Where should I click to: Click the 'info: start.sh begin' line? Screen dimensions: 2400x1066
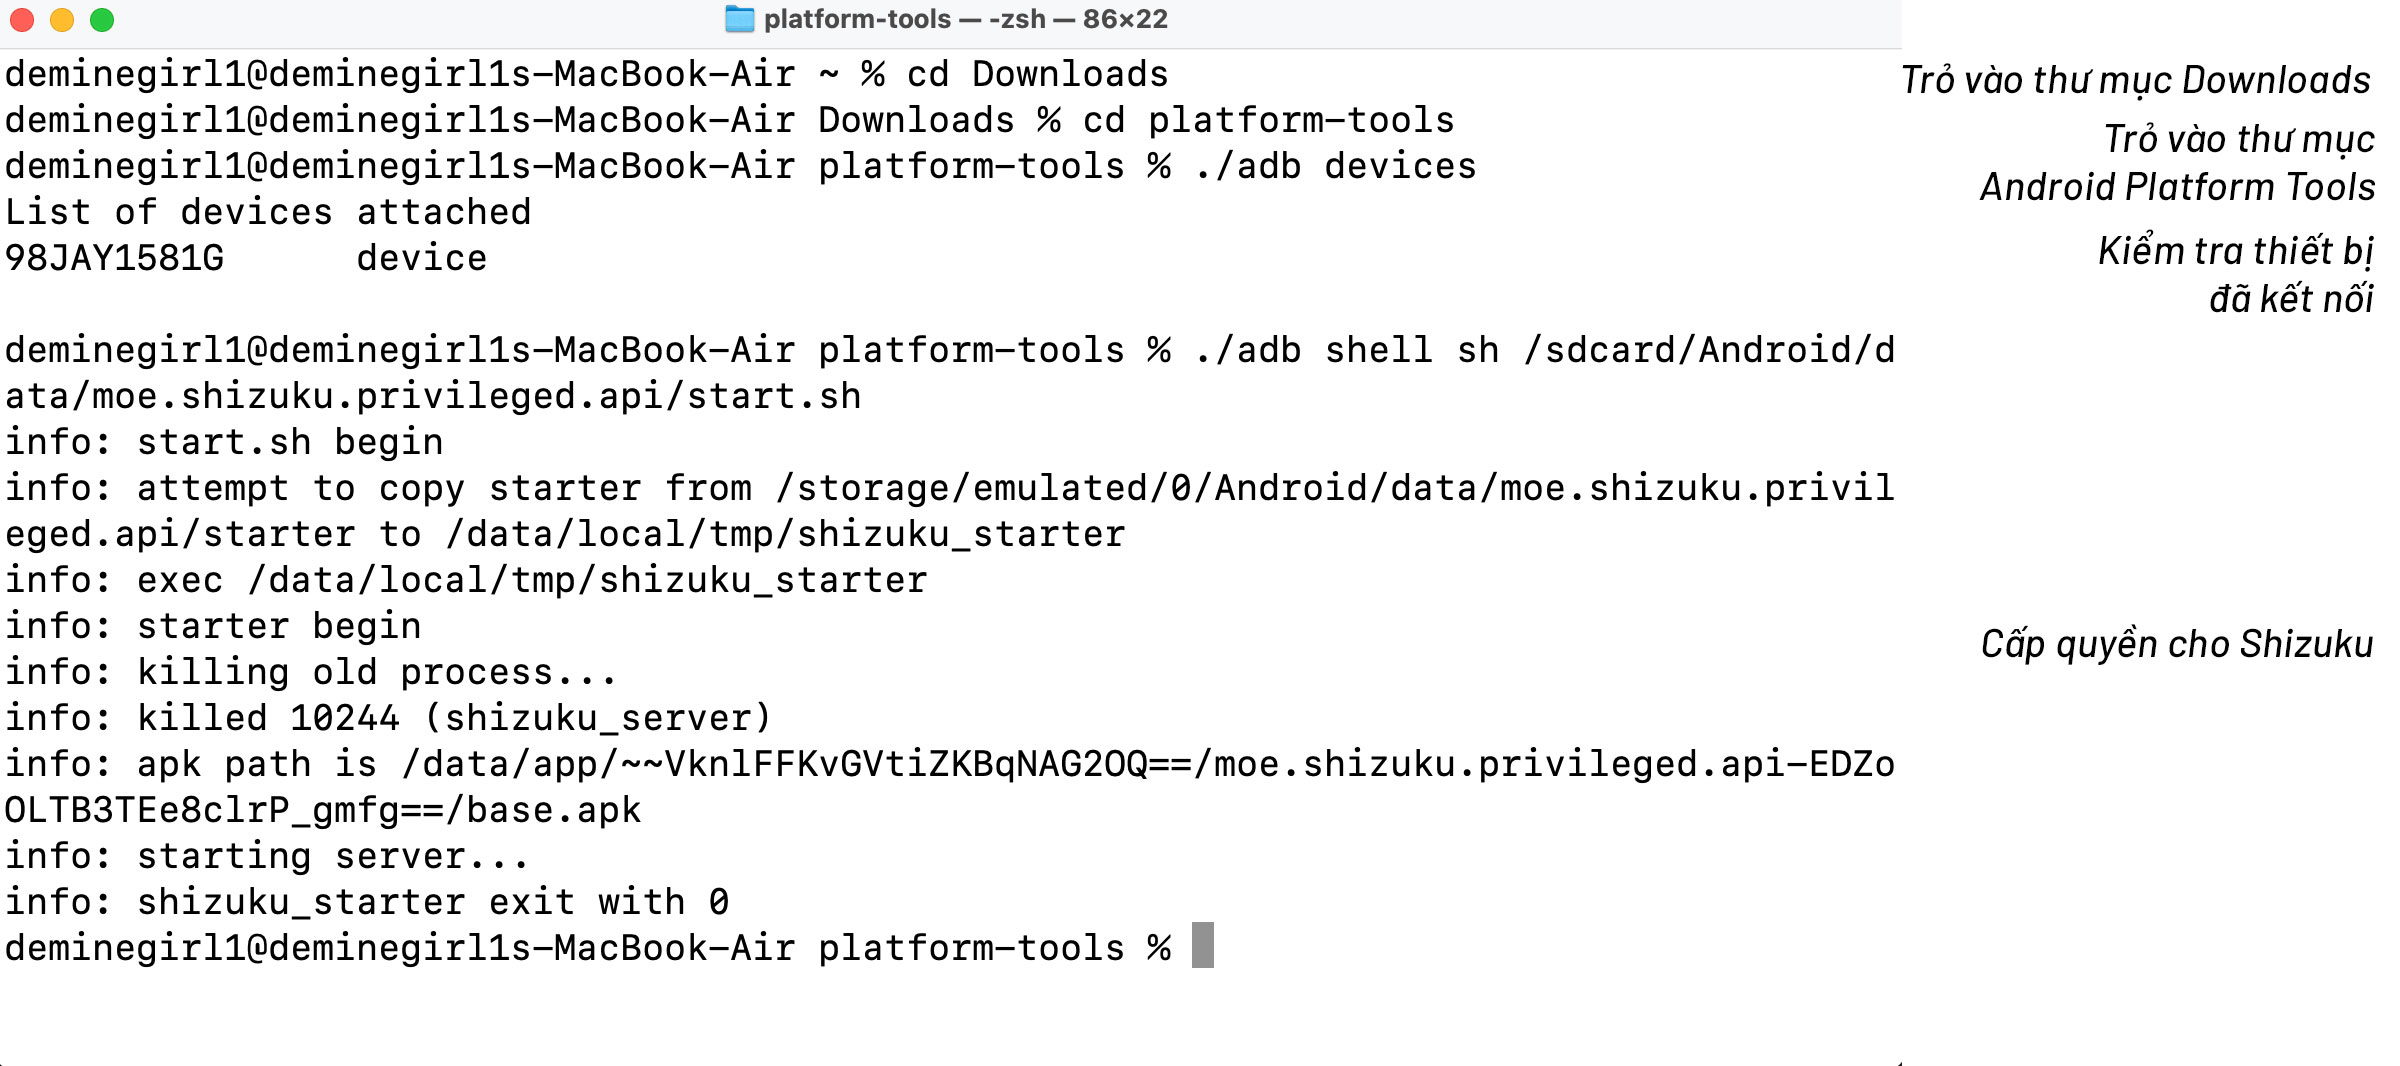coord(224,442)
